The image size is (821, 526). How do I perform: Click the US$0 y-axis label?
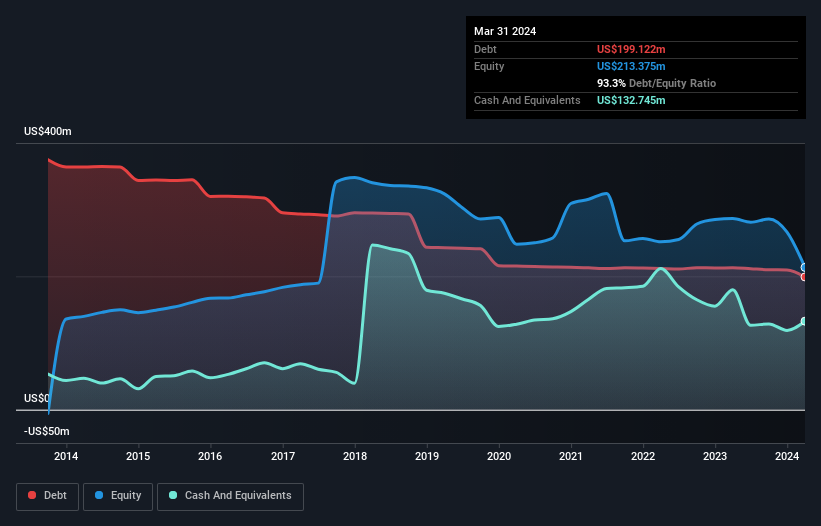click(x=37, y=398)
